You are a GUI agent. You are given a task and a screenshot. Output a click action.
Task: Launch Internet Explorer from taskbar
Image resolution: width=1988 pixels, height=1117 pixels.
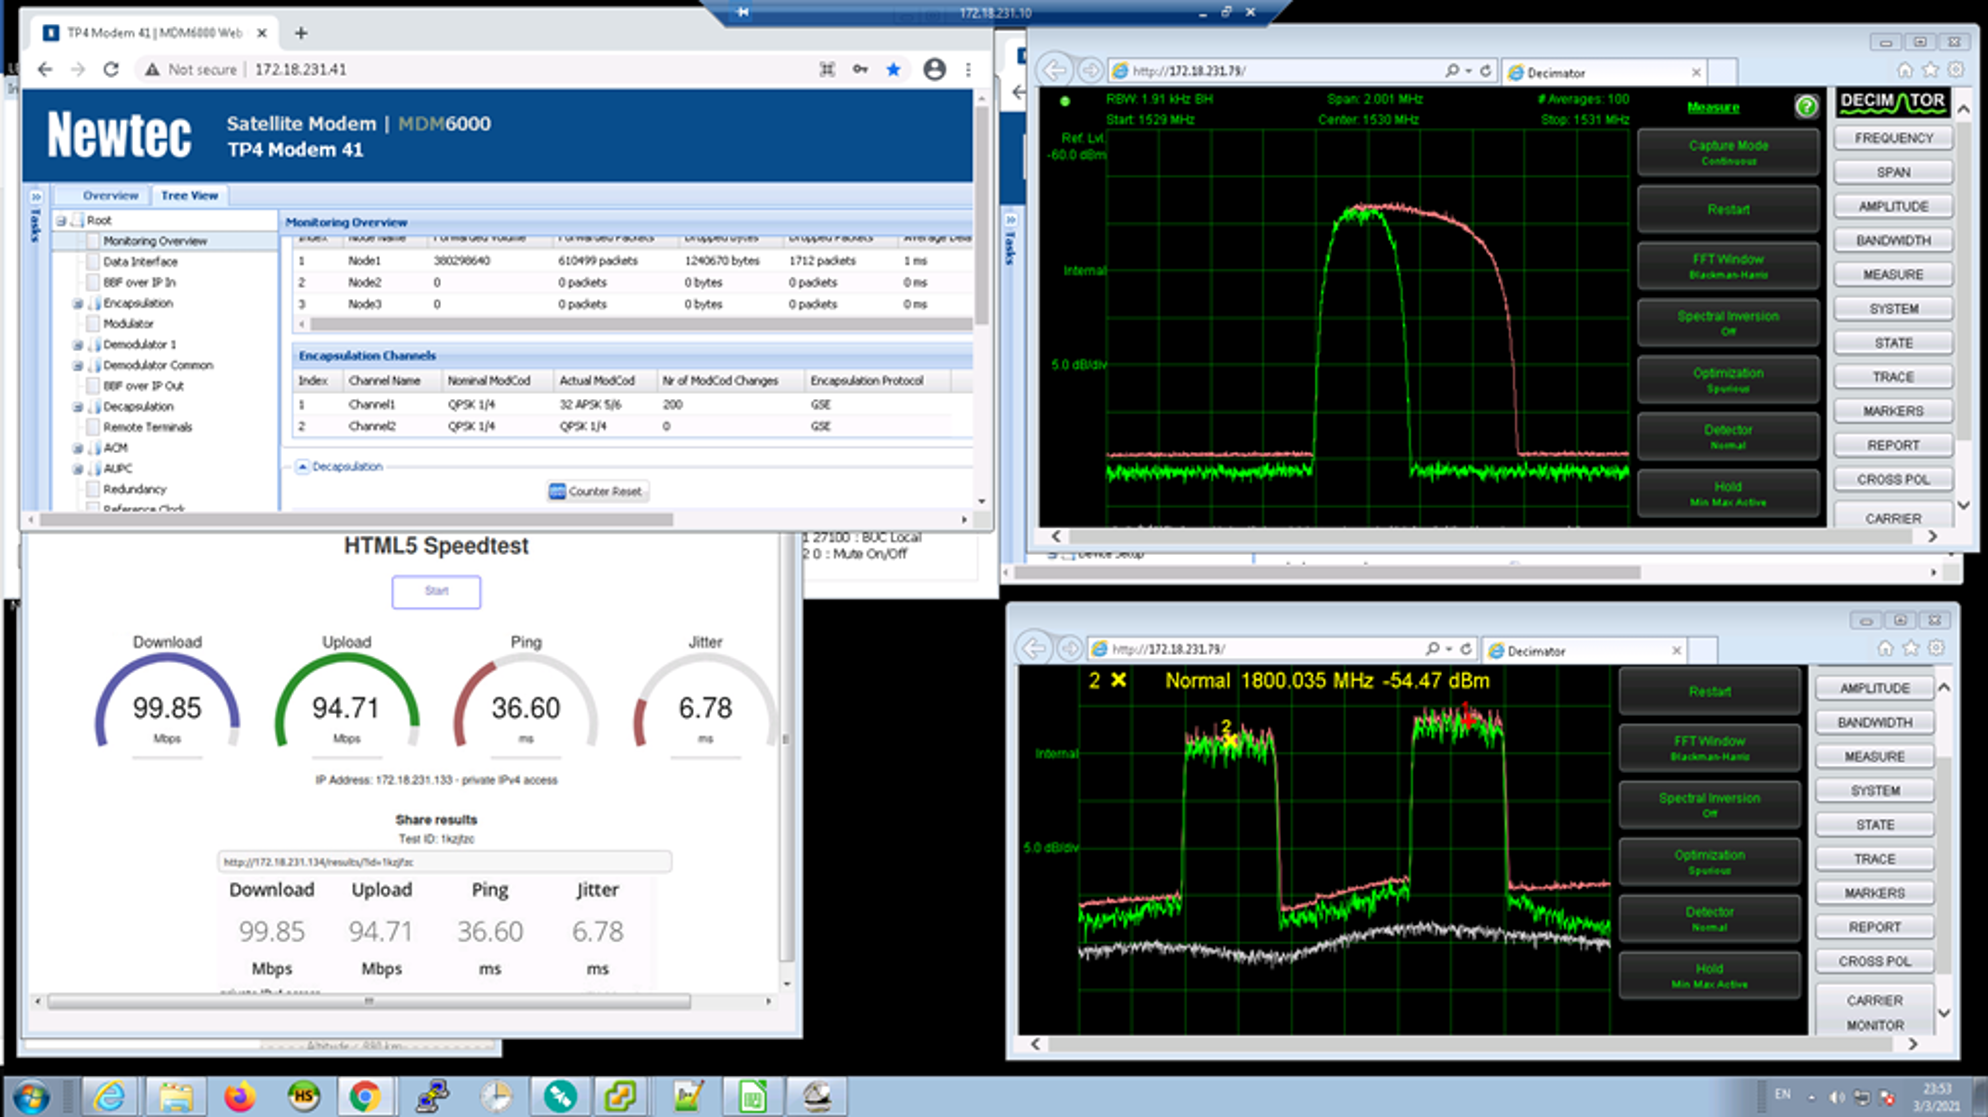tap(109, 1097)
